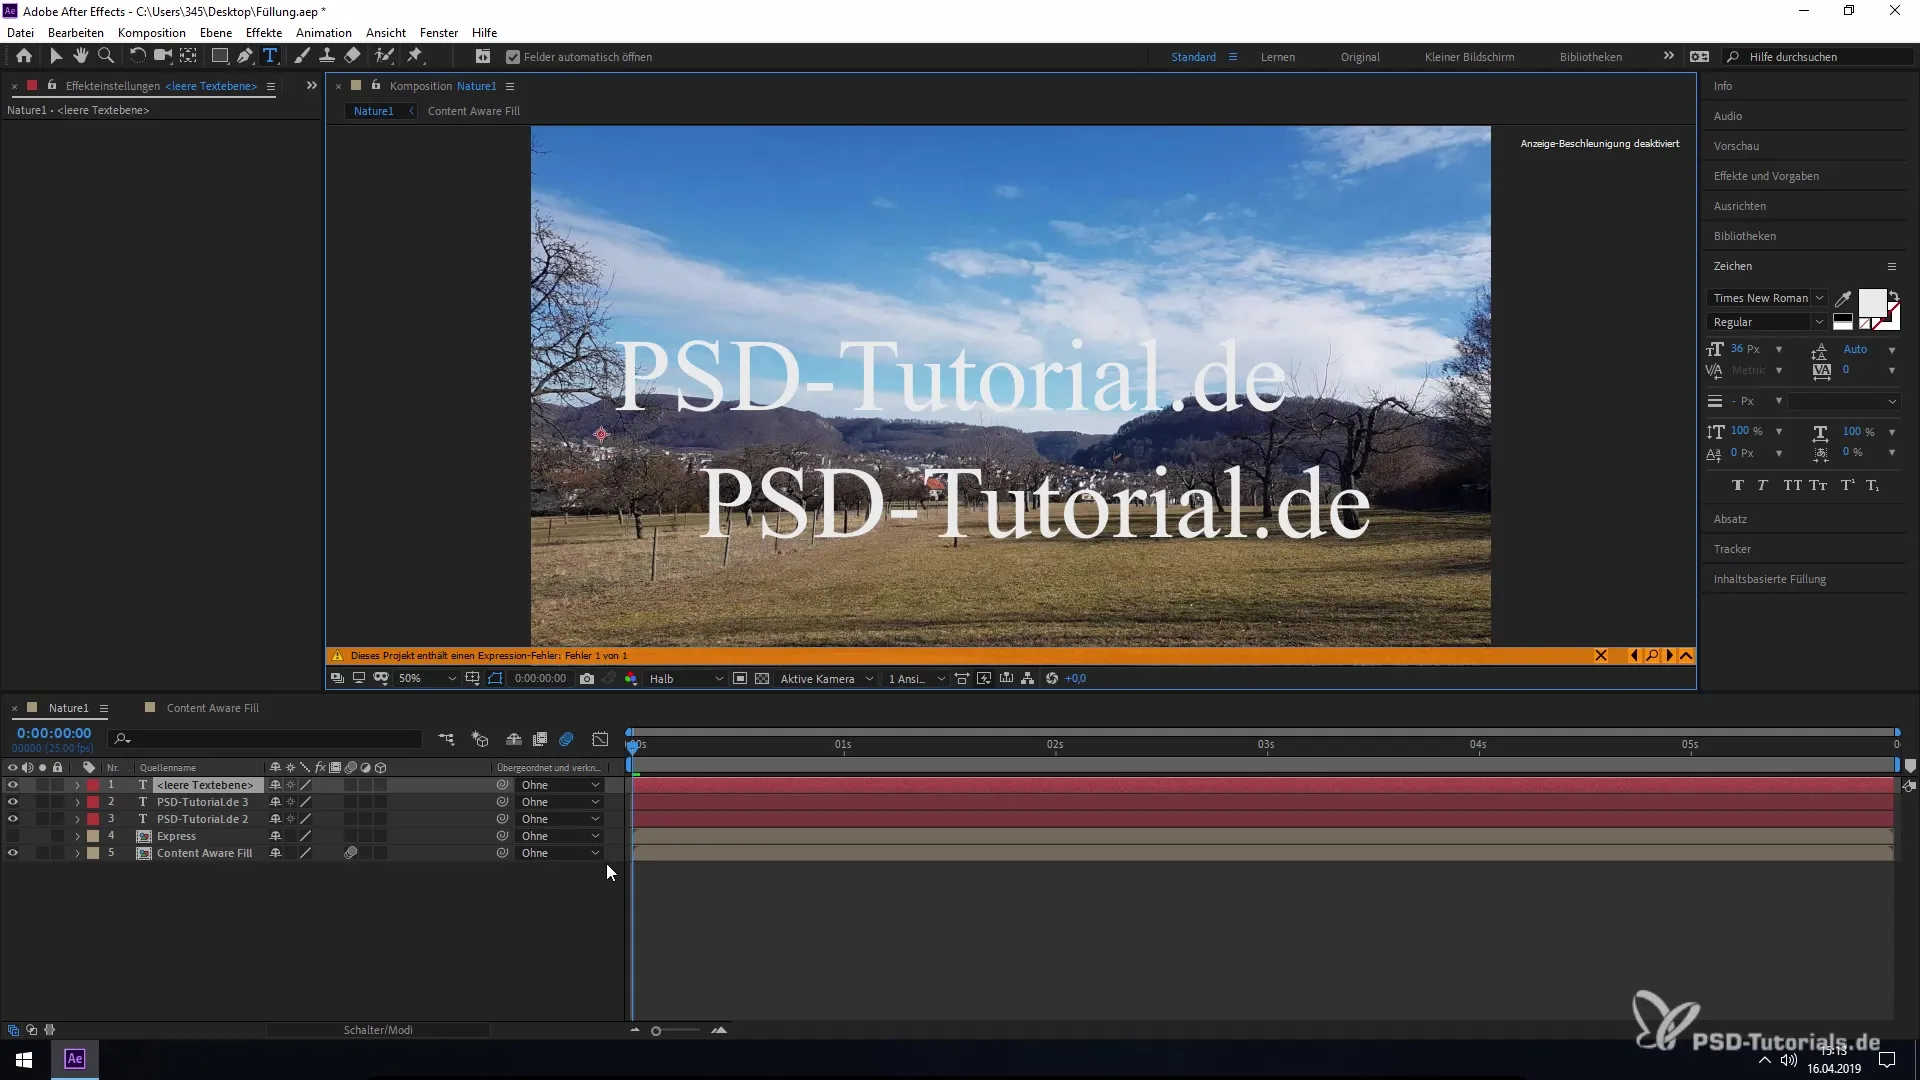This screenshot has height=1080, width=1920.
Task: Select the Hand tool
Action: point(80,57)
